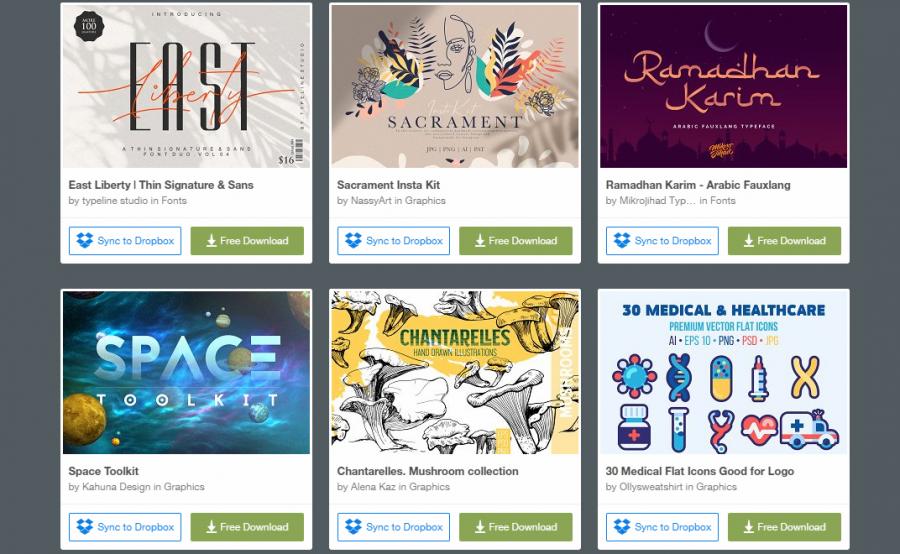
Task: Click Dropbox icon on Space Toolkit card
Action: [85, 526]
